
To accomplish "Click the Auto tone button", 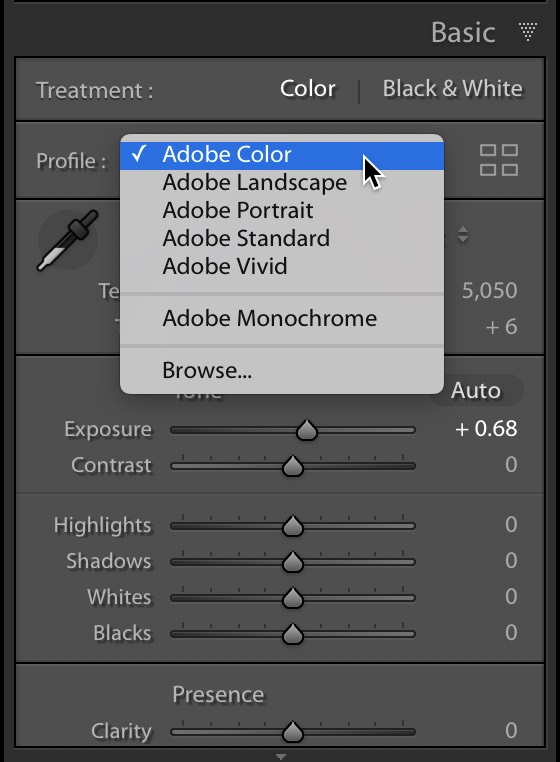I will [x=476, y=390].
